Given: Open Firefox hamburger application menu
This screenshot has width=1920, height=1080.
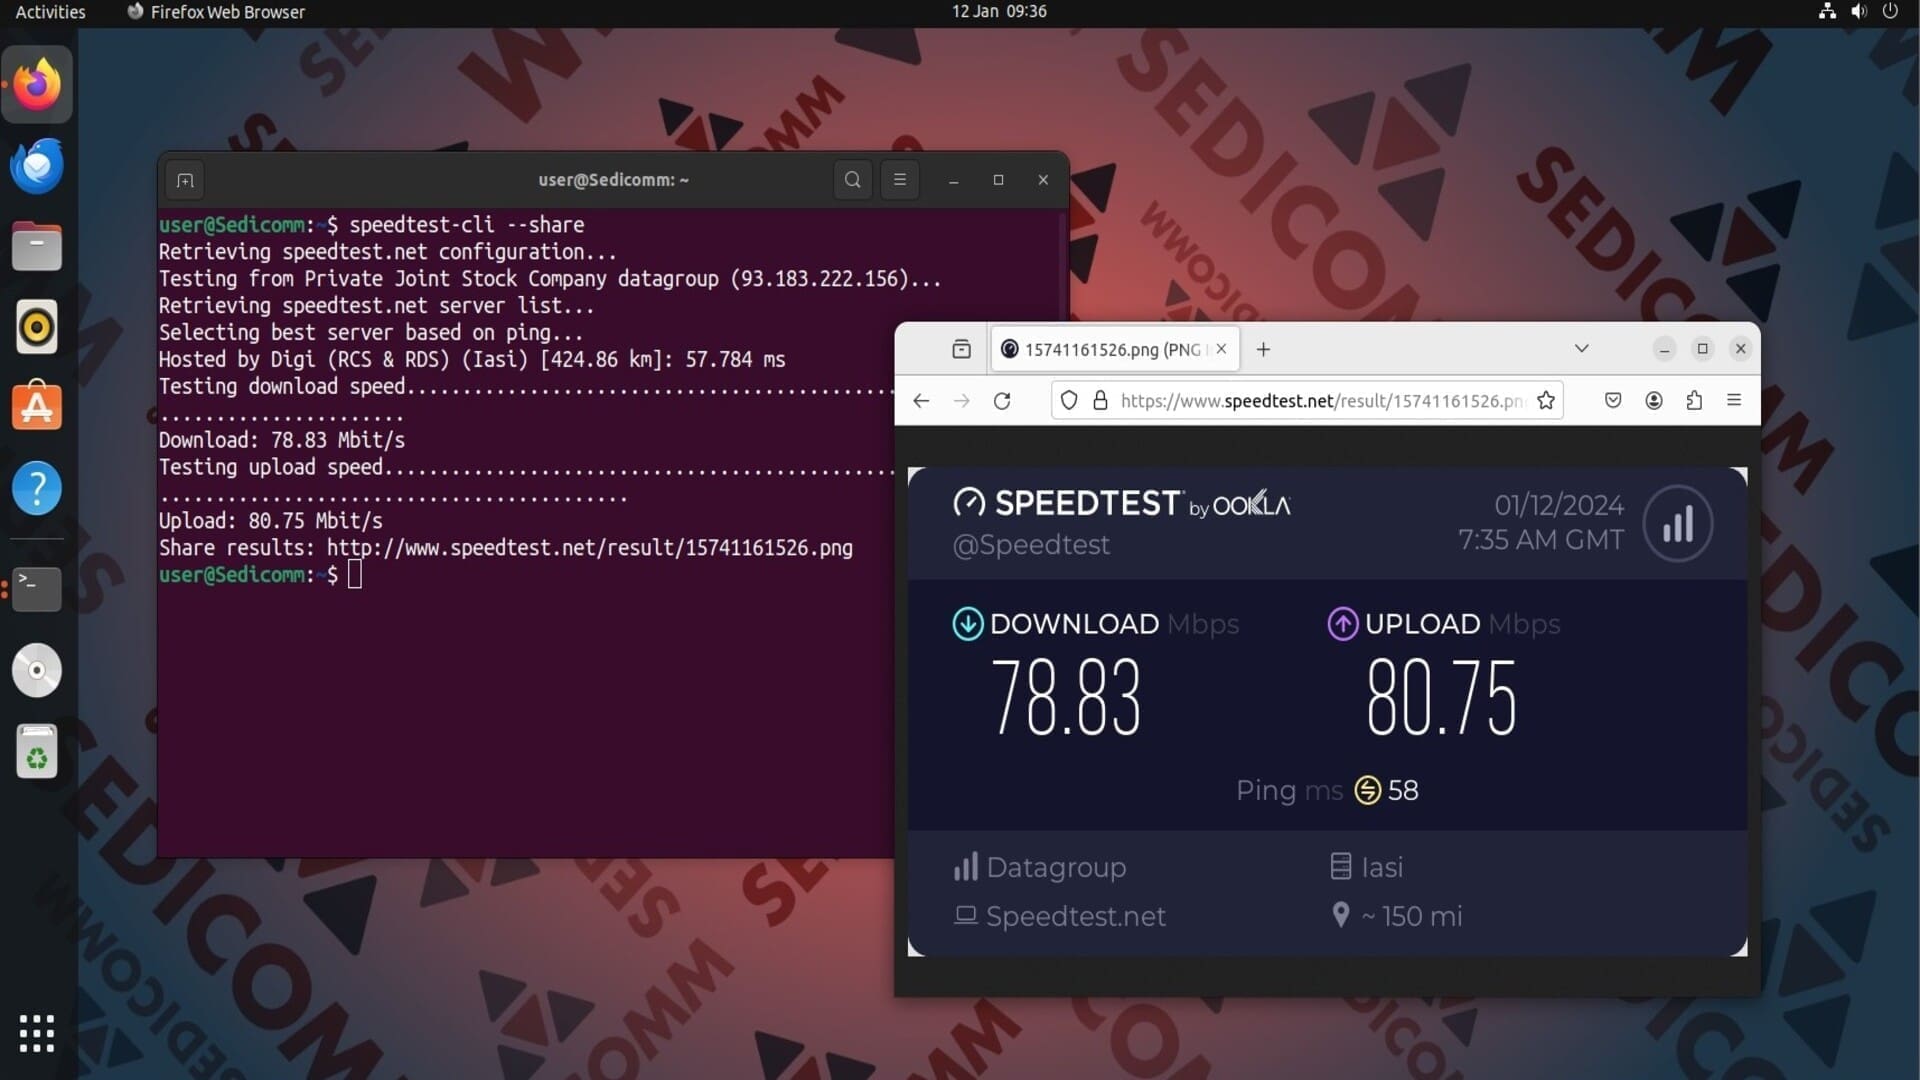Looking at the screenshot, I should coord(1734,401).
